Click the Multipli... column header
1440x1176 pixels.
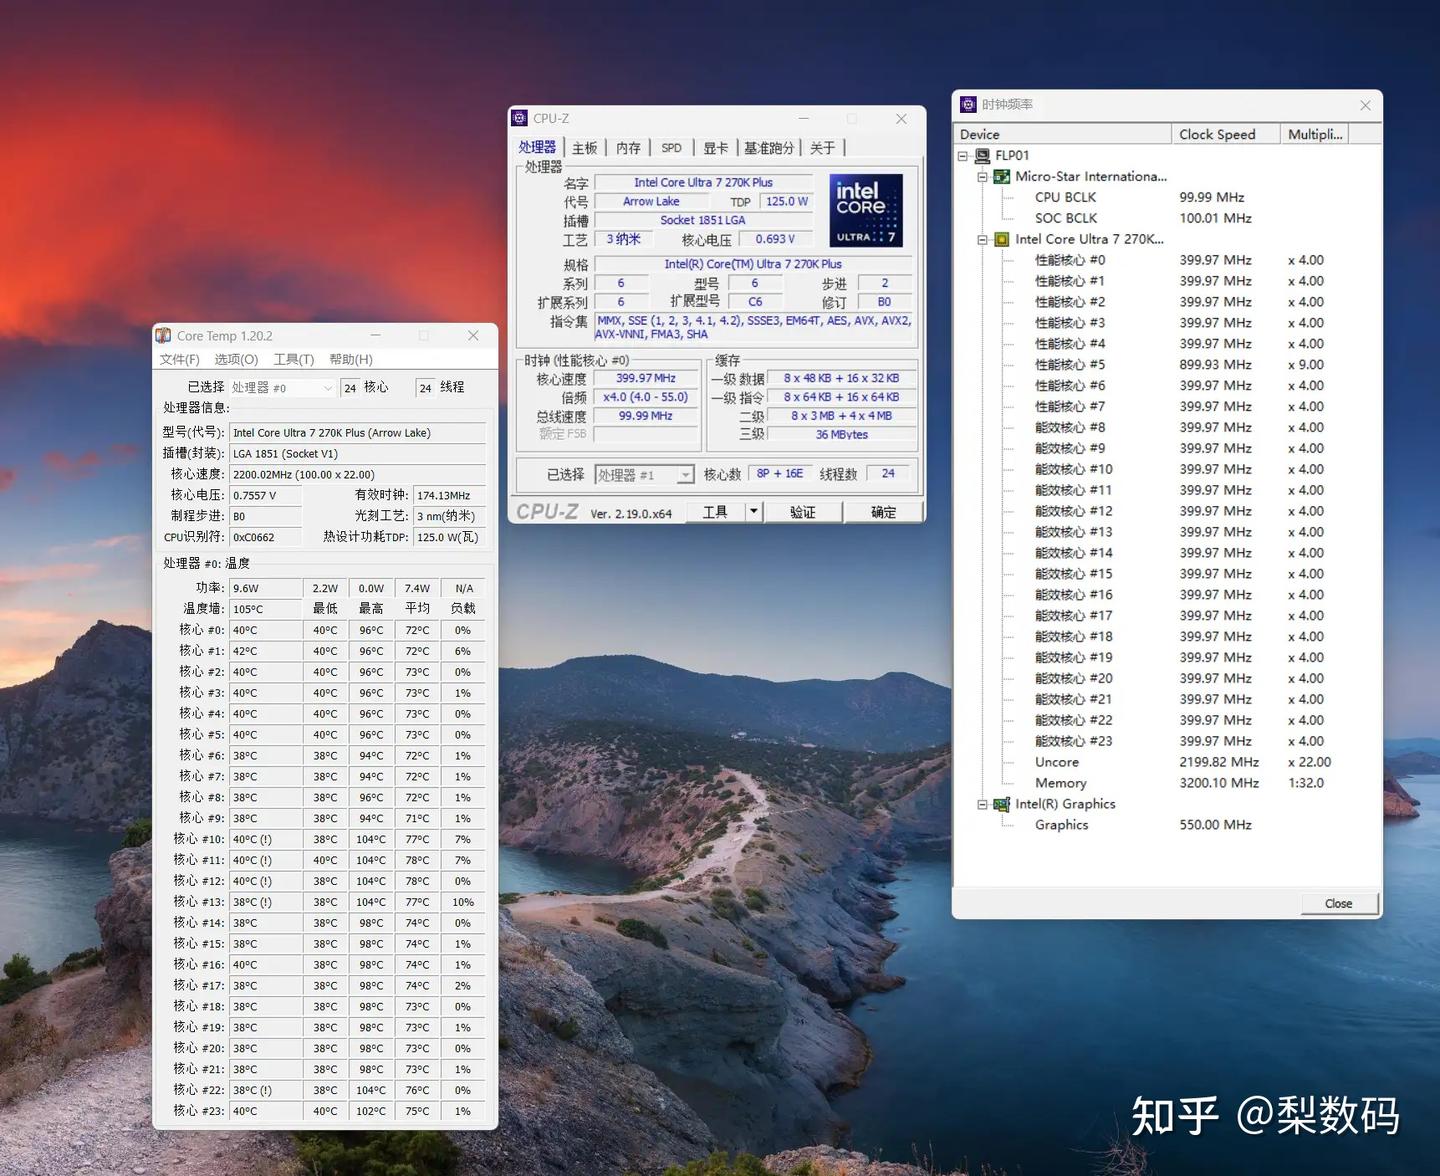coord(1316,134)
